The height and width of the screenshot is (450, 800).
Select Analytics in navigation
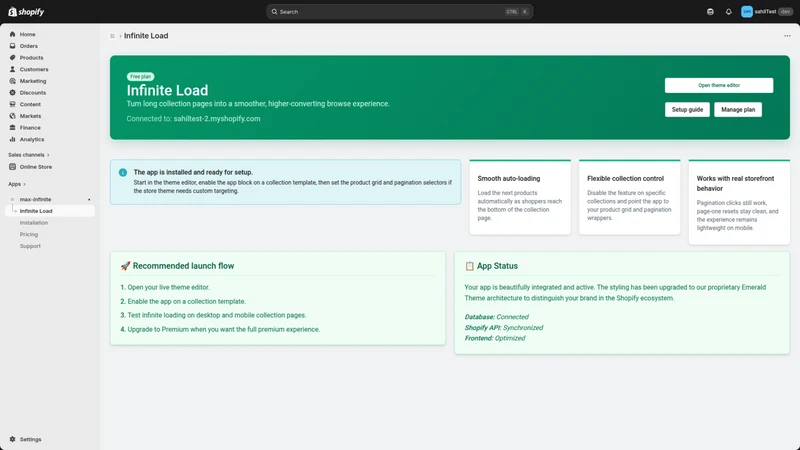(32, 139)
